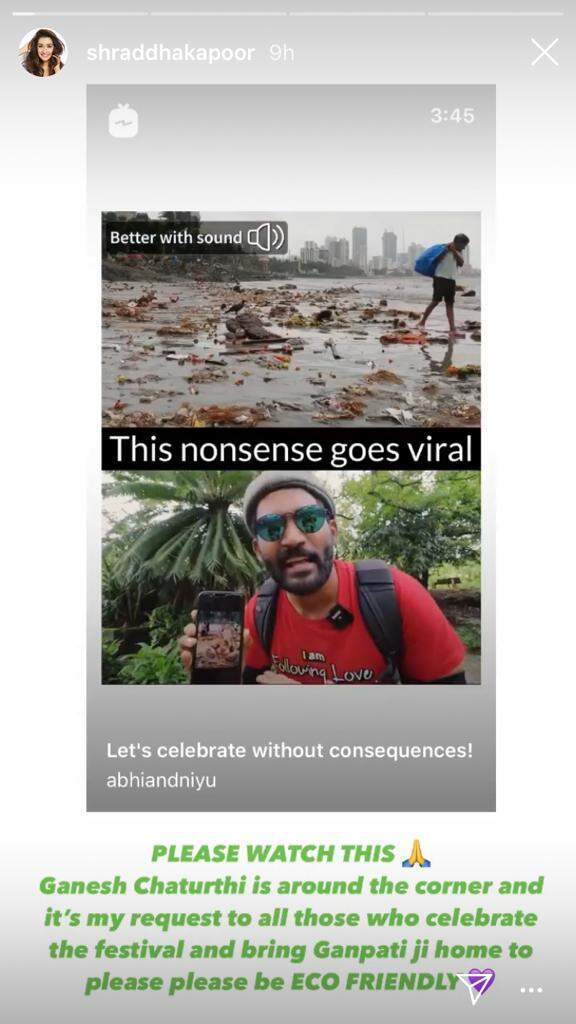Jump to the first story progress segment
The image size is (576, 1024).
[80, 13]
